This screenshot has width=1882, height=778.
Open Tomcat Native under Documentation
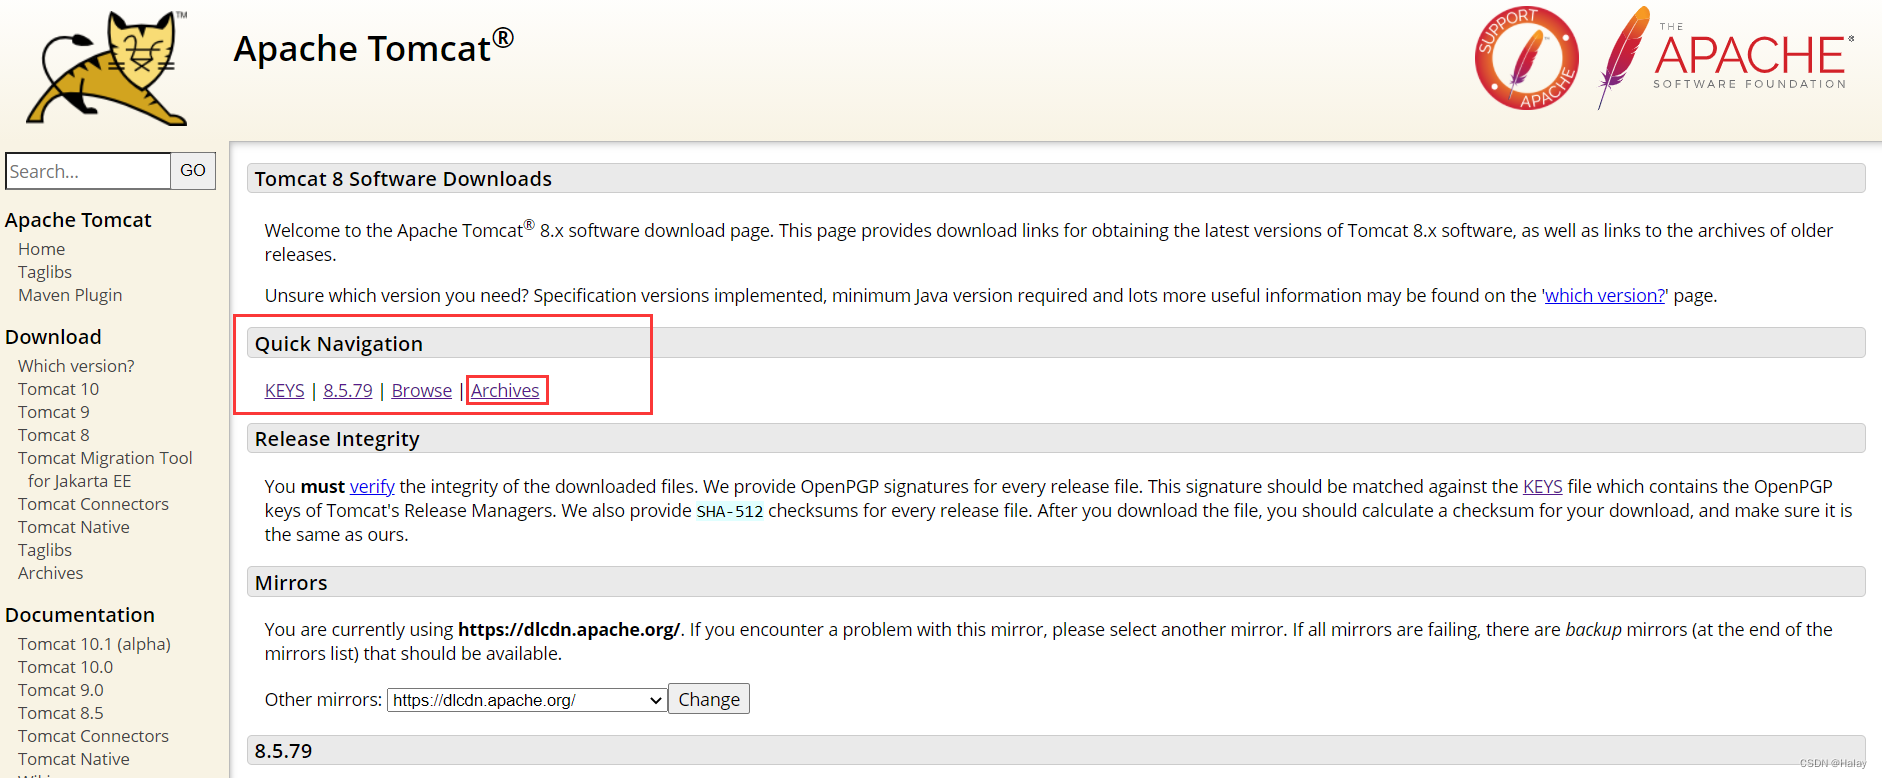pyautogui.click(x=74, y=759)
